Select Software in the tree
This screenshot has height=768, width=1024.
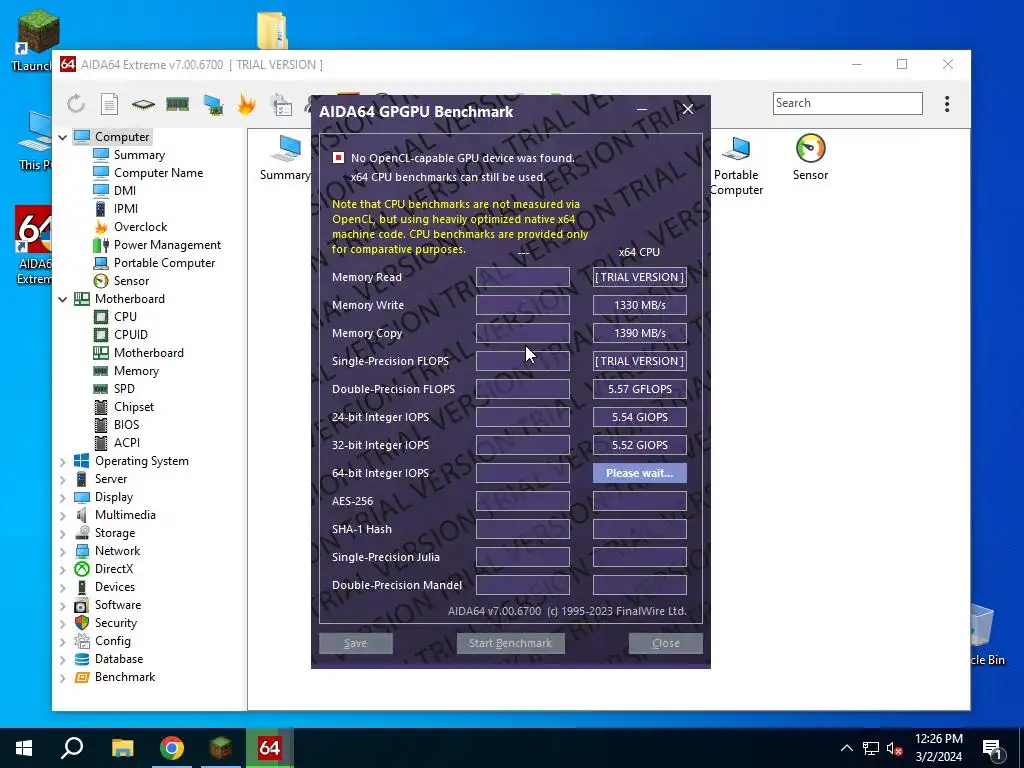pyautogui.click(x=118, y=605)
